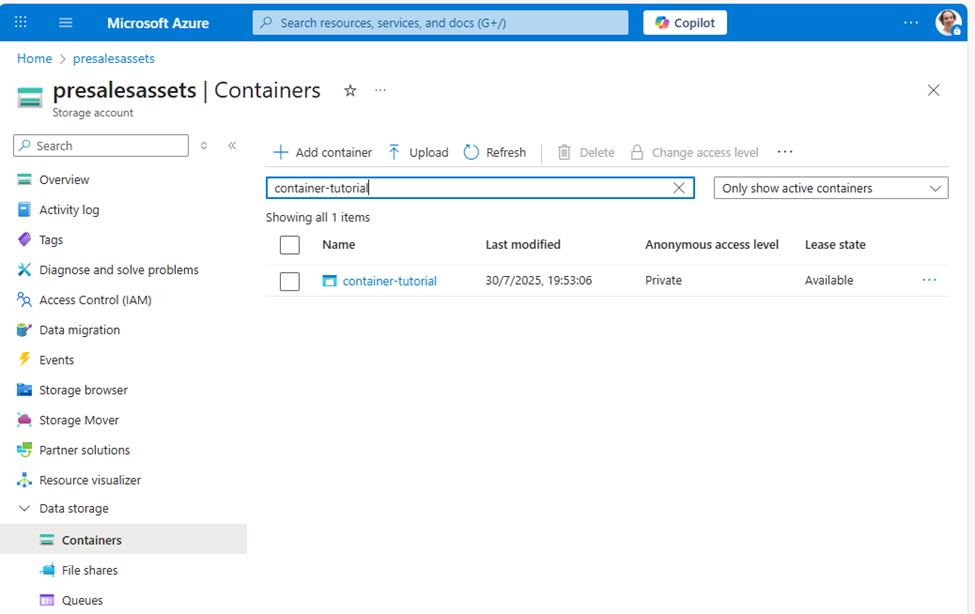Click the Storage browser icon

click(x=24, y=390)
